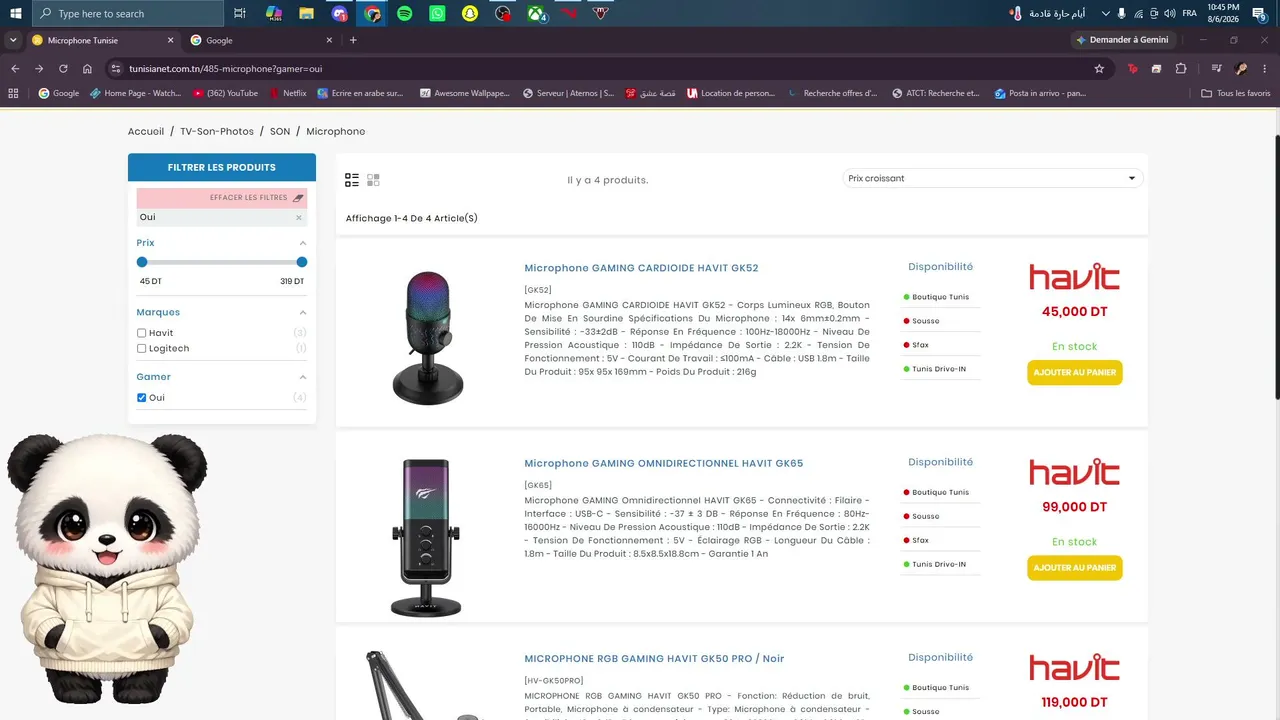Open Microphone GAMING CARDIOIDE HAVIT GK52 title
The image size is (1280, 720).
click(641, 268)
